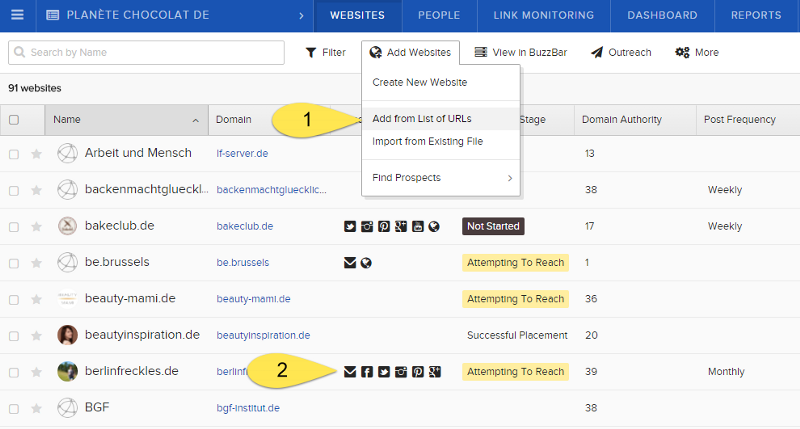Click the Twitter icon for berlinfreckles.de
800x429 pixels.
point(384,372)
